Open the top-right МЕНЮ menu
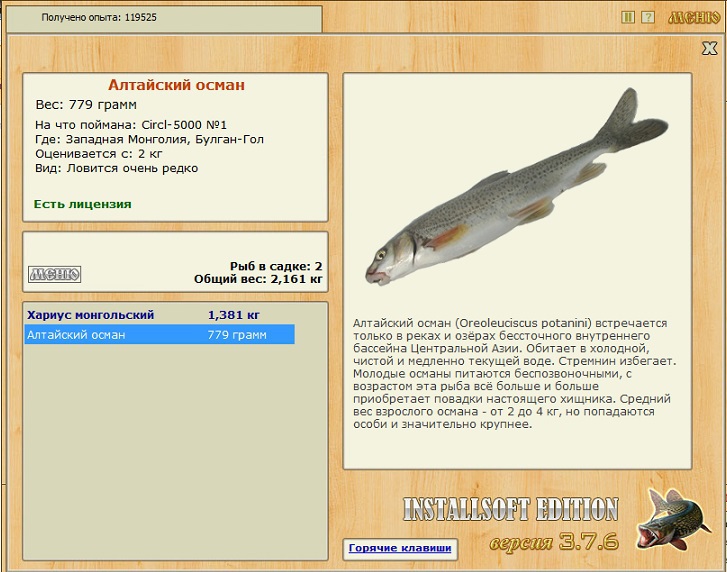 click(x=694, y=18)
